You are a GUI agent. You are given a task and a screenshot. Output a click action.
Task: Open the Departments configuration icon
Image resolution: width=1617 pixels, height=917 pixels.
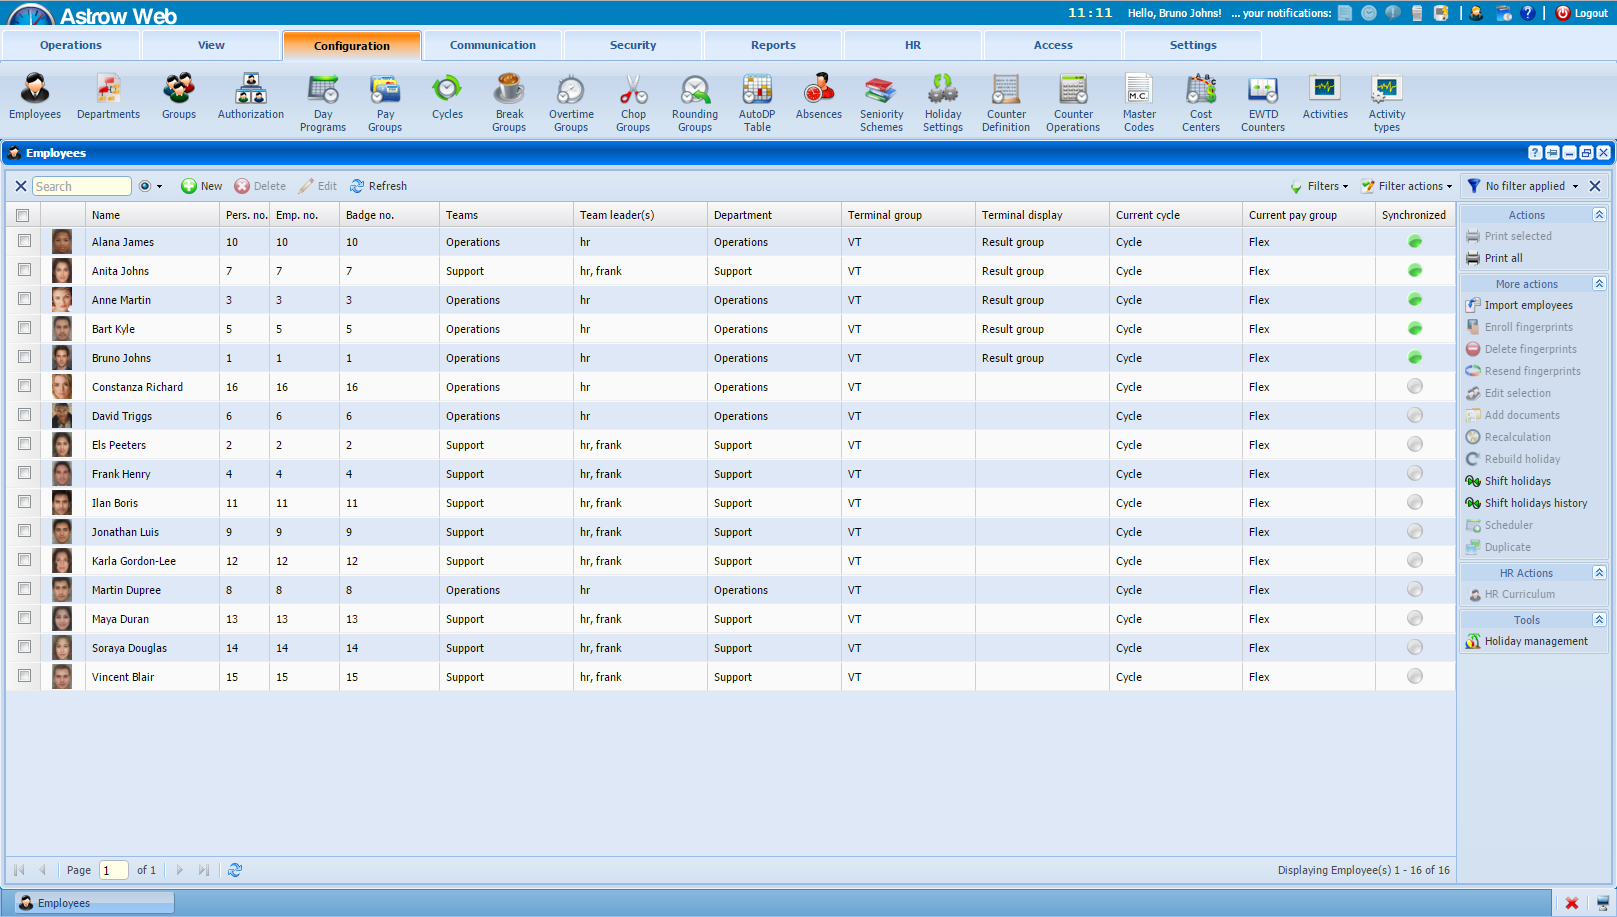(x=108, y=91)
